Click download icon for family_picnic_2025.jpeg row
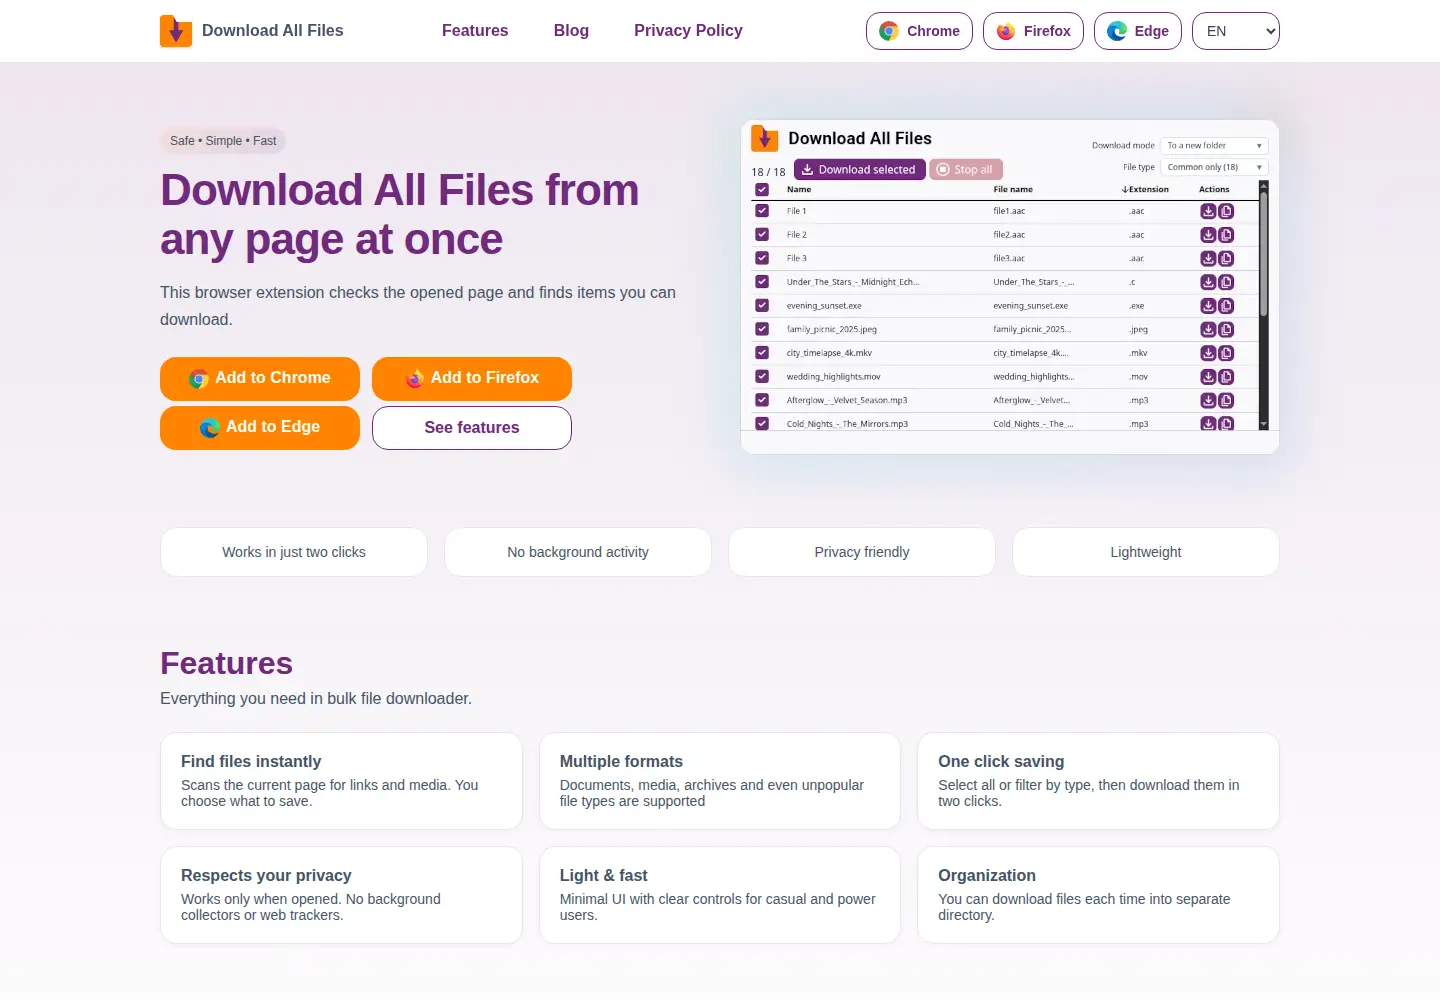The width and height of the screenshot is (1440, 1000). (1208, 329)
